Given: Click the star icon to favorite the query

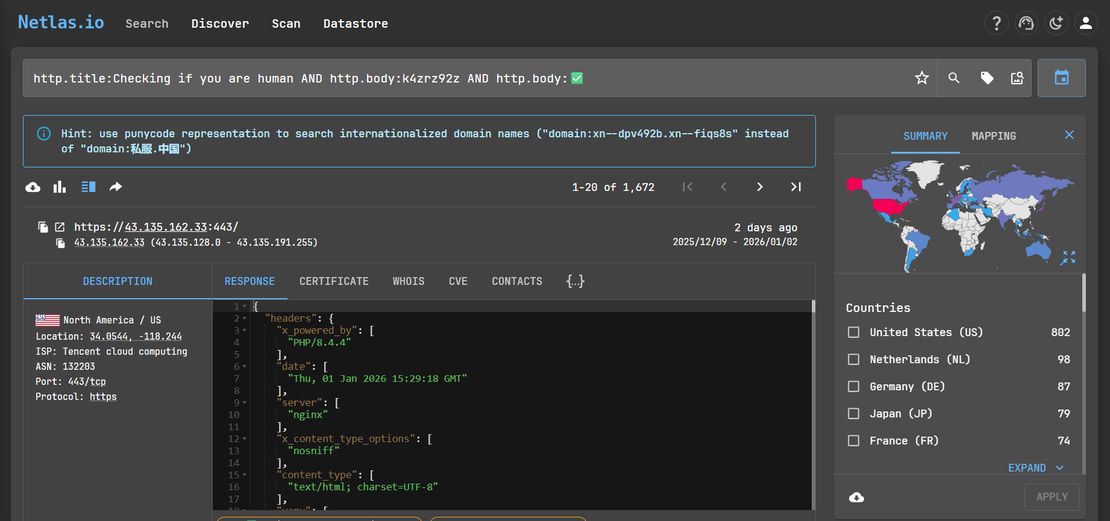Looking at the screenshot, I should tap(921, 78).
